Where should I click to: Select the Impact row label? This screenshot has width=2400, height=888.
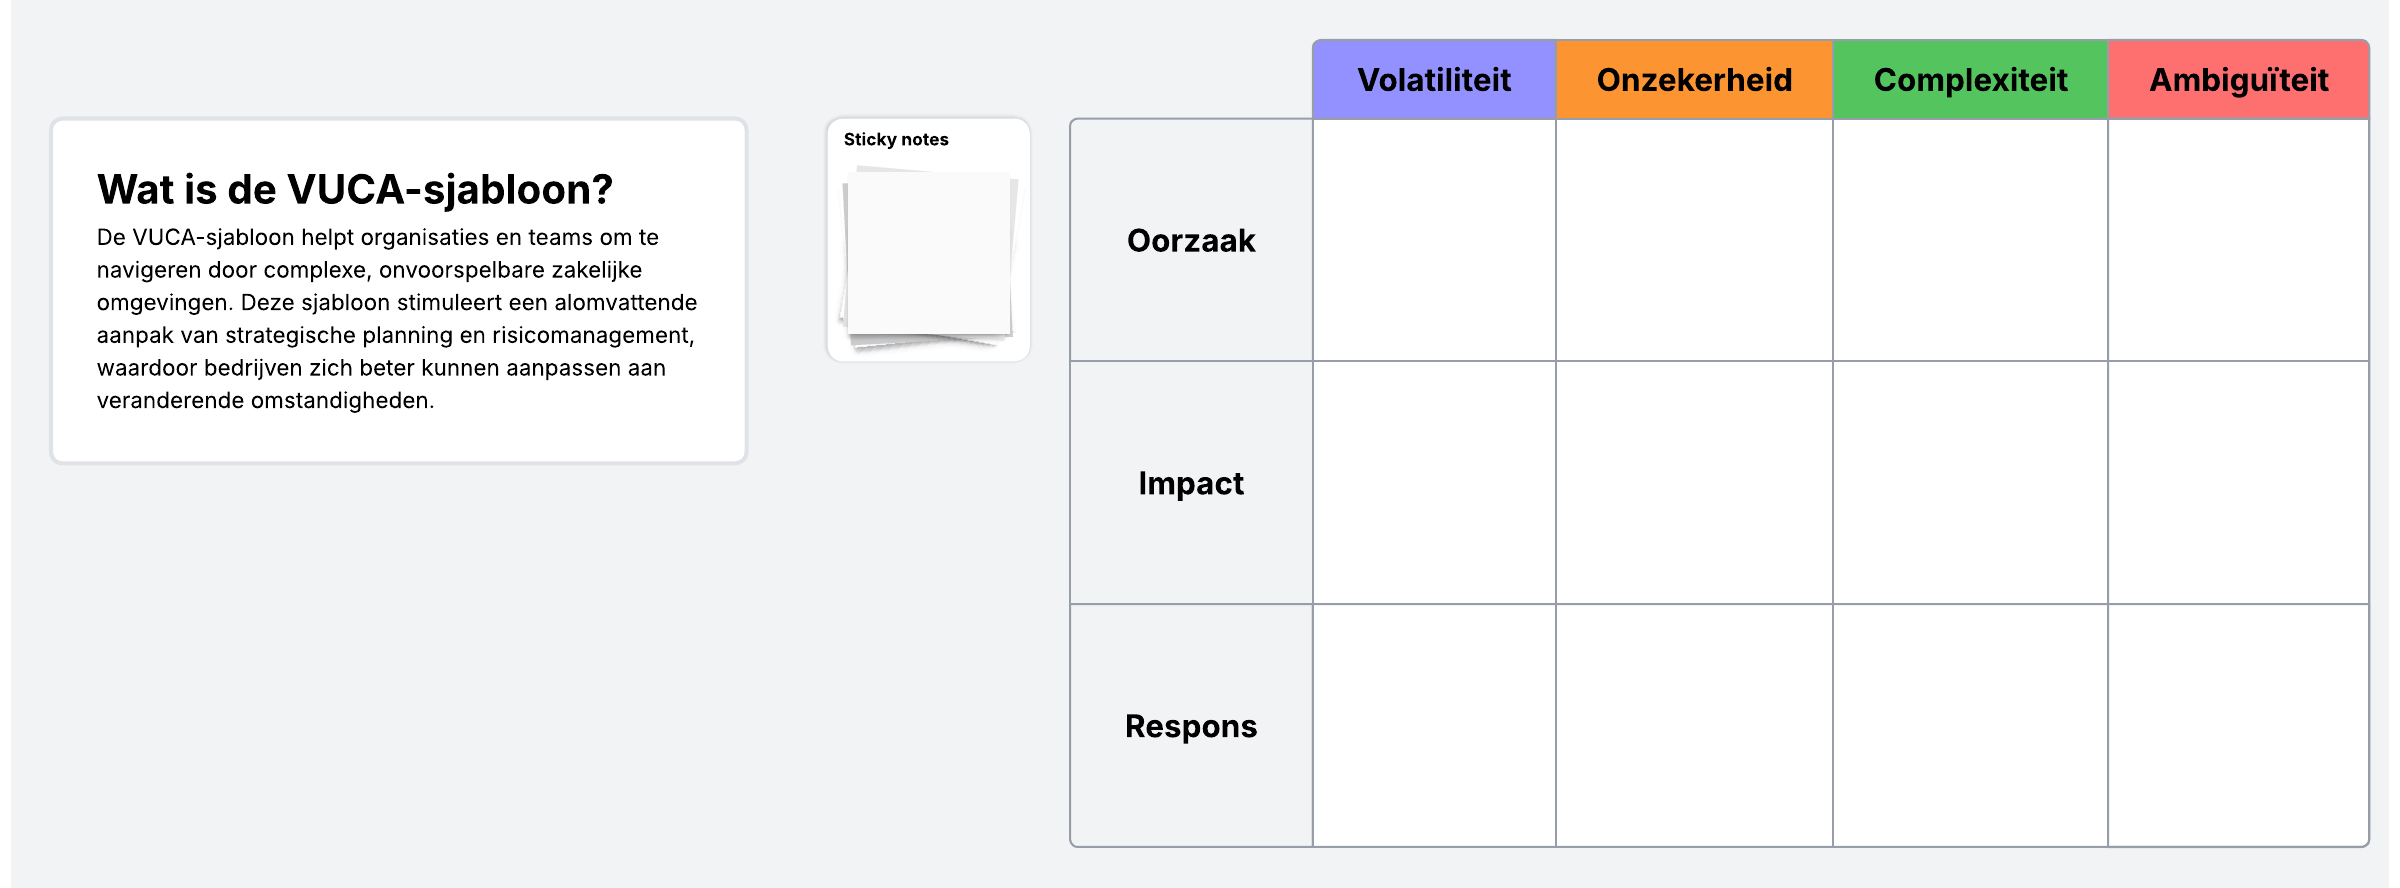(1191, 484)
